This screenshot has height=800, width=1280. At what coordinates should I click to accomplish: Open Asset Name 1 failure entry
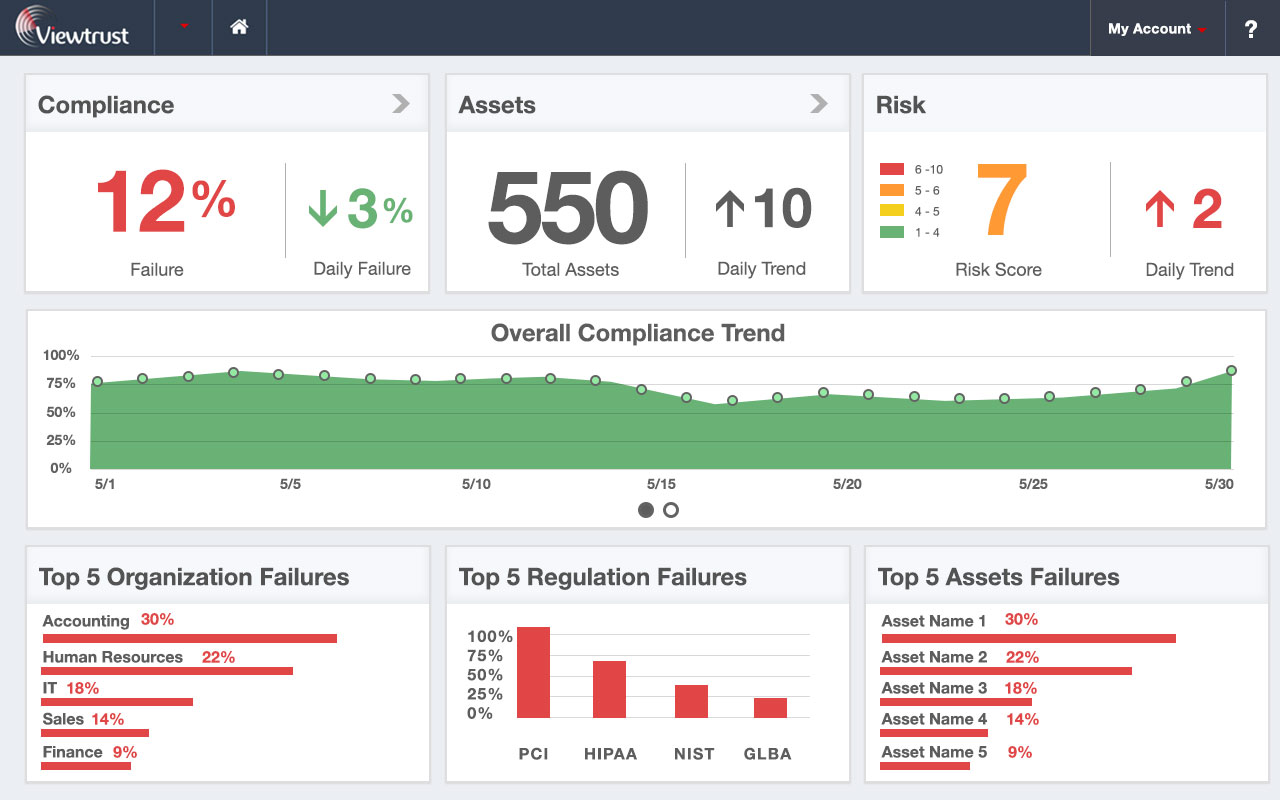pos(933,621)
